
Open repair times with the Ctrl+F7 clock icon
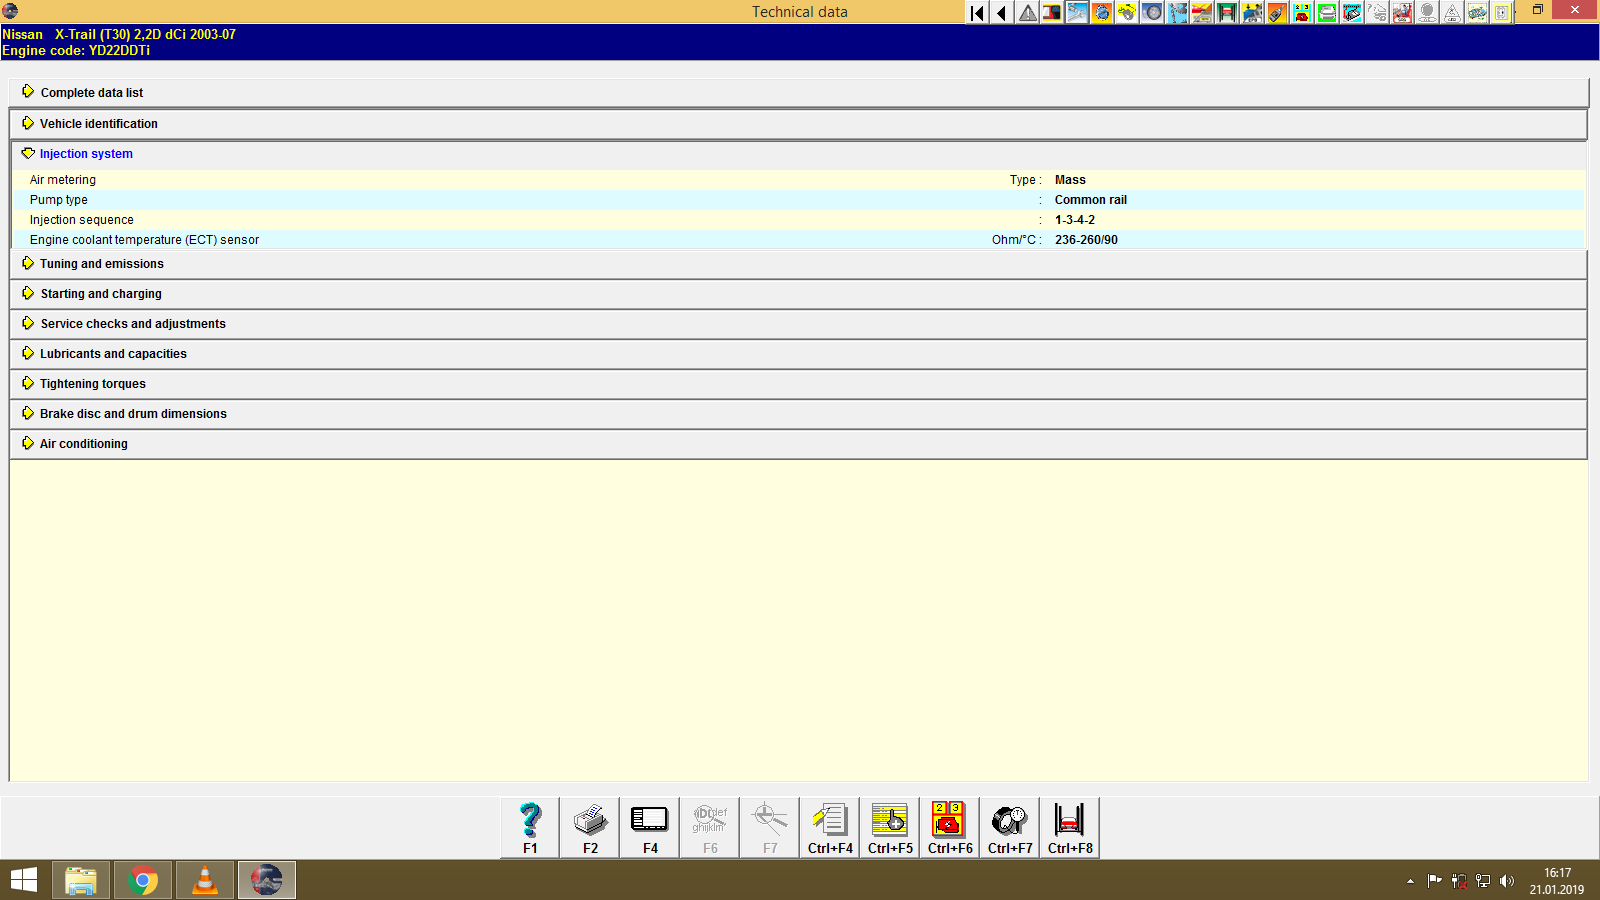[x=1009, y=827]
